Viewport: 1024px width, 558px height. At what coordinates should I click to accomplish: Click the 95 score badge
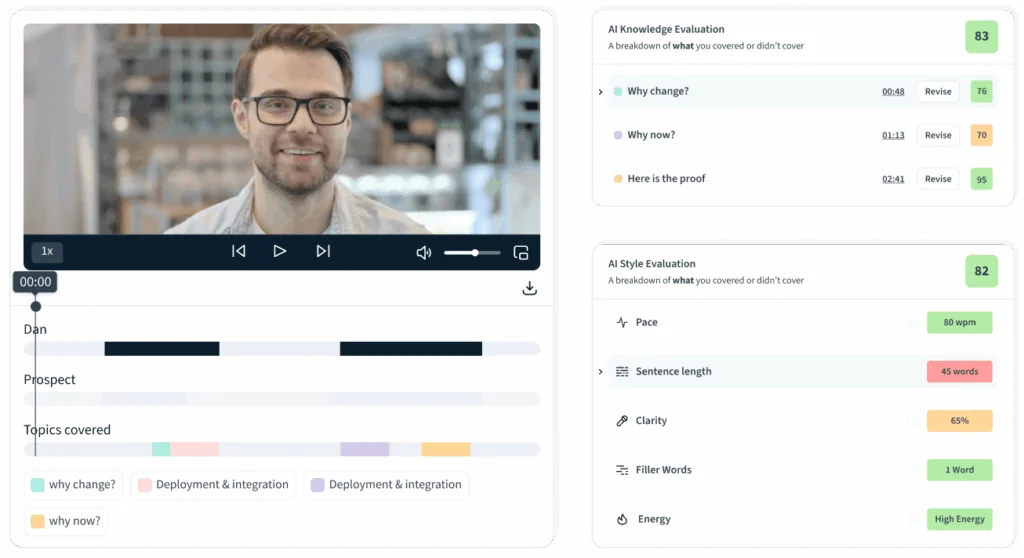click(x=981, y=179)
